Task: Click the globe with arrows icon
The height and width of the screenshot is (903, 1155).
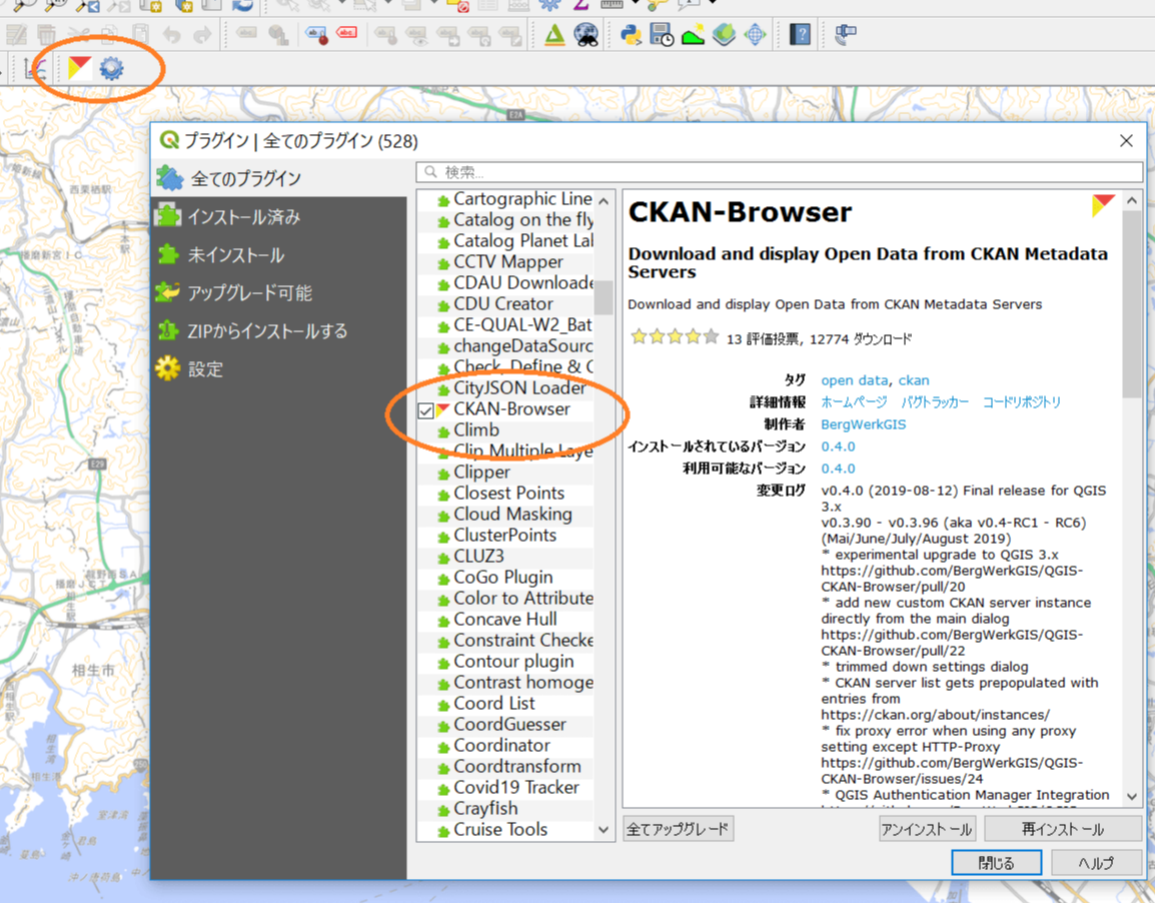Action: click(x=755, y=34)
